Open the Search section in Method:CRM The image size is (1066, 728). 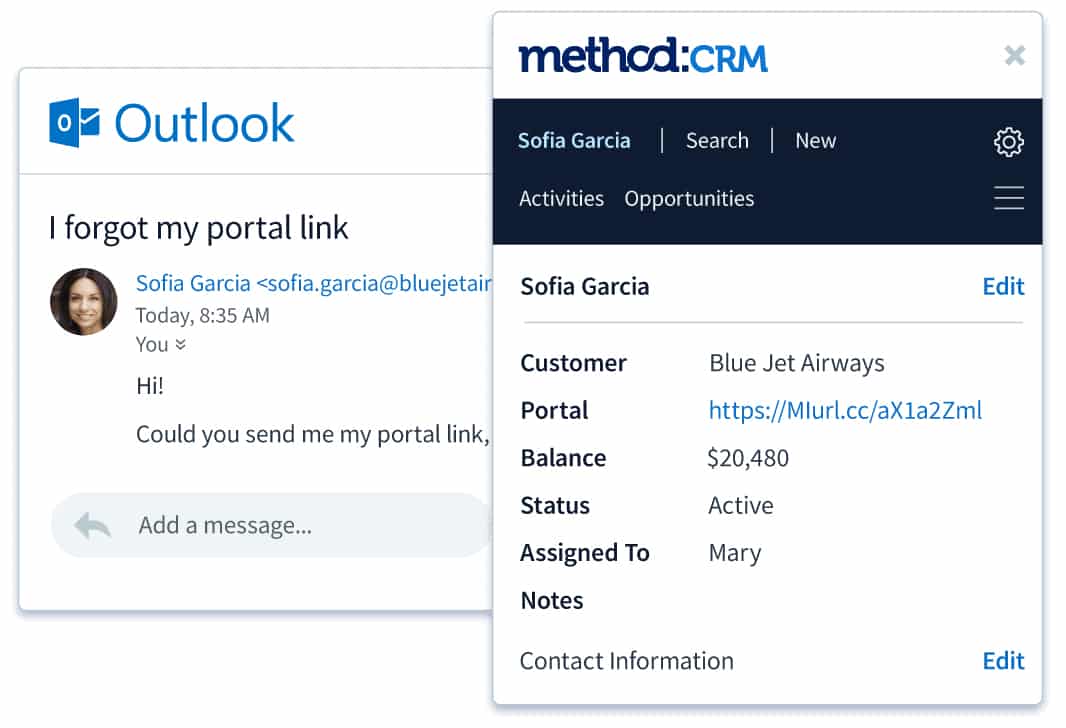click(717, 140)
